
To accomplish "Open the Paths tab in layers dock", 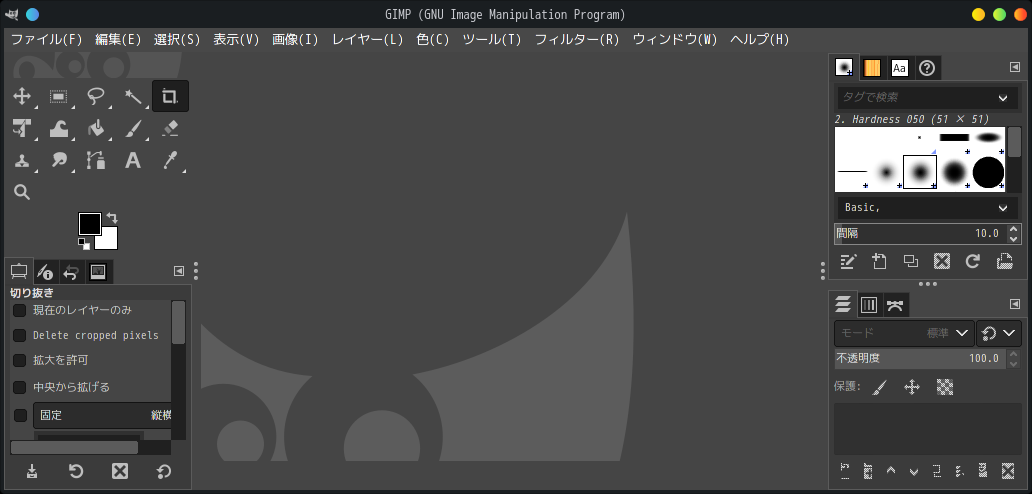I will point(895,305).
